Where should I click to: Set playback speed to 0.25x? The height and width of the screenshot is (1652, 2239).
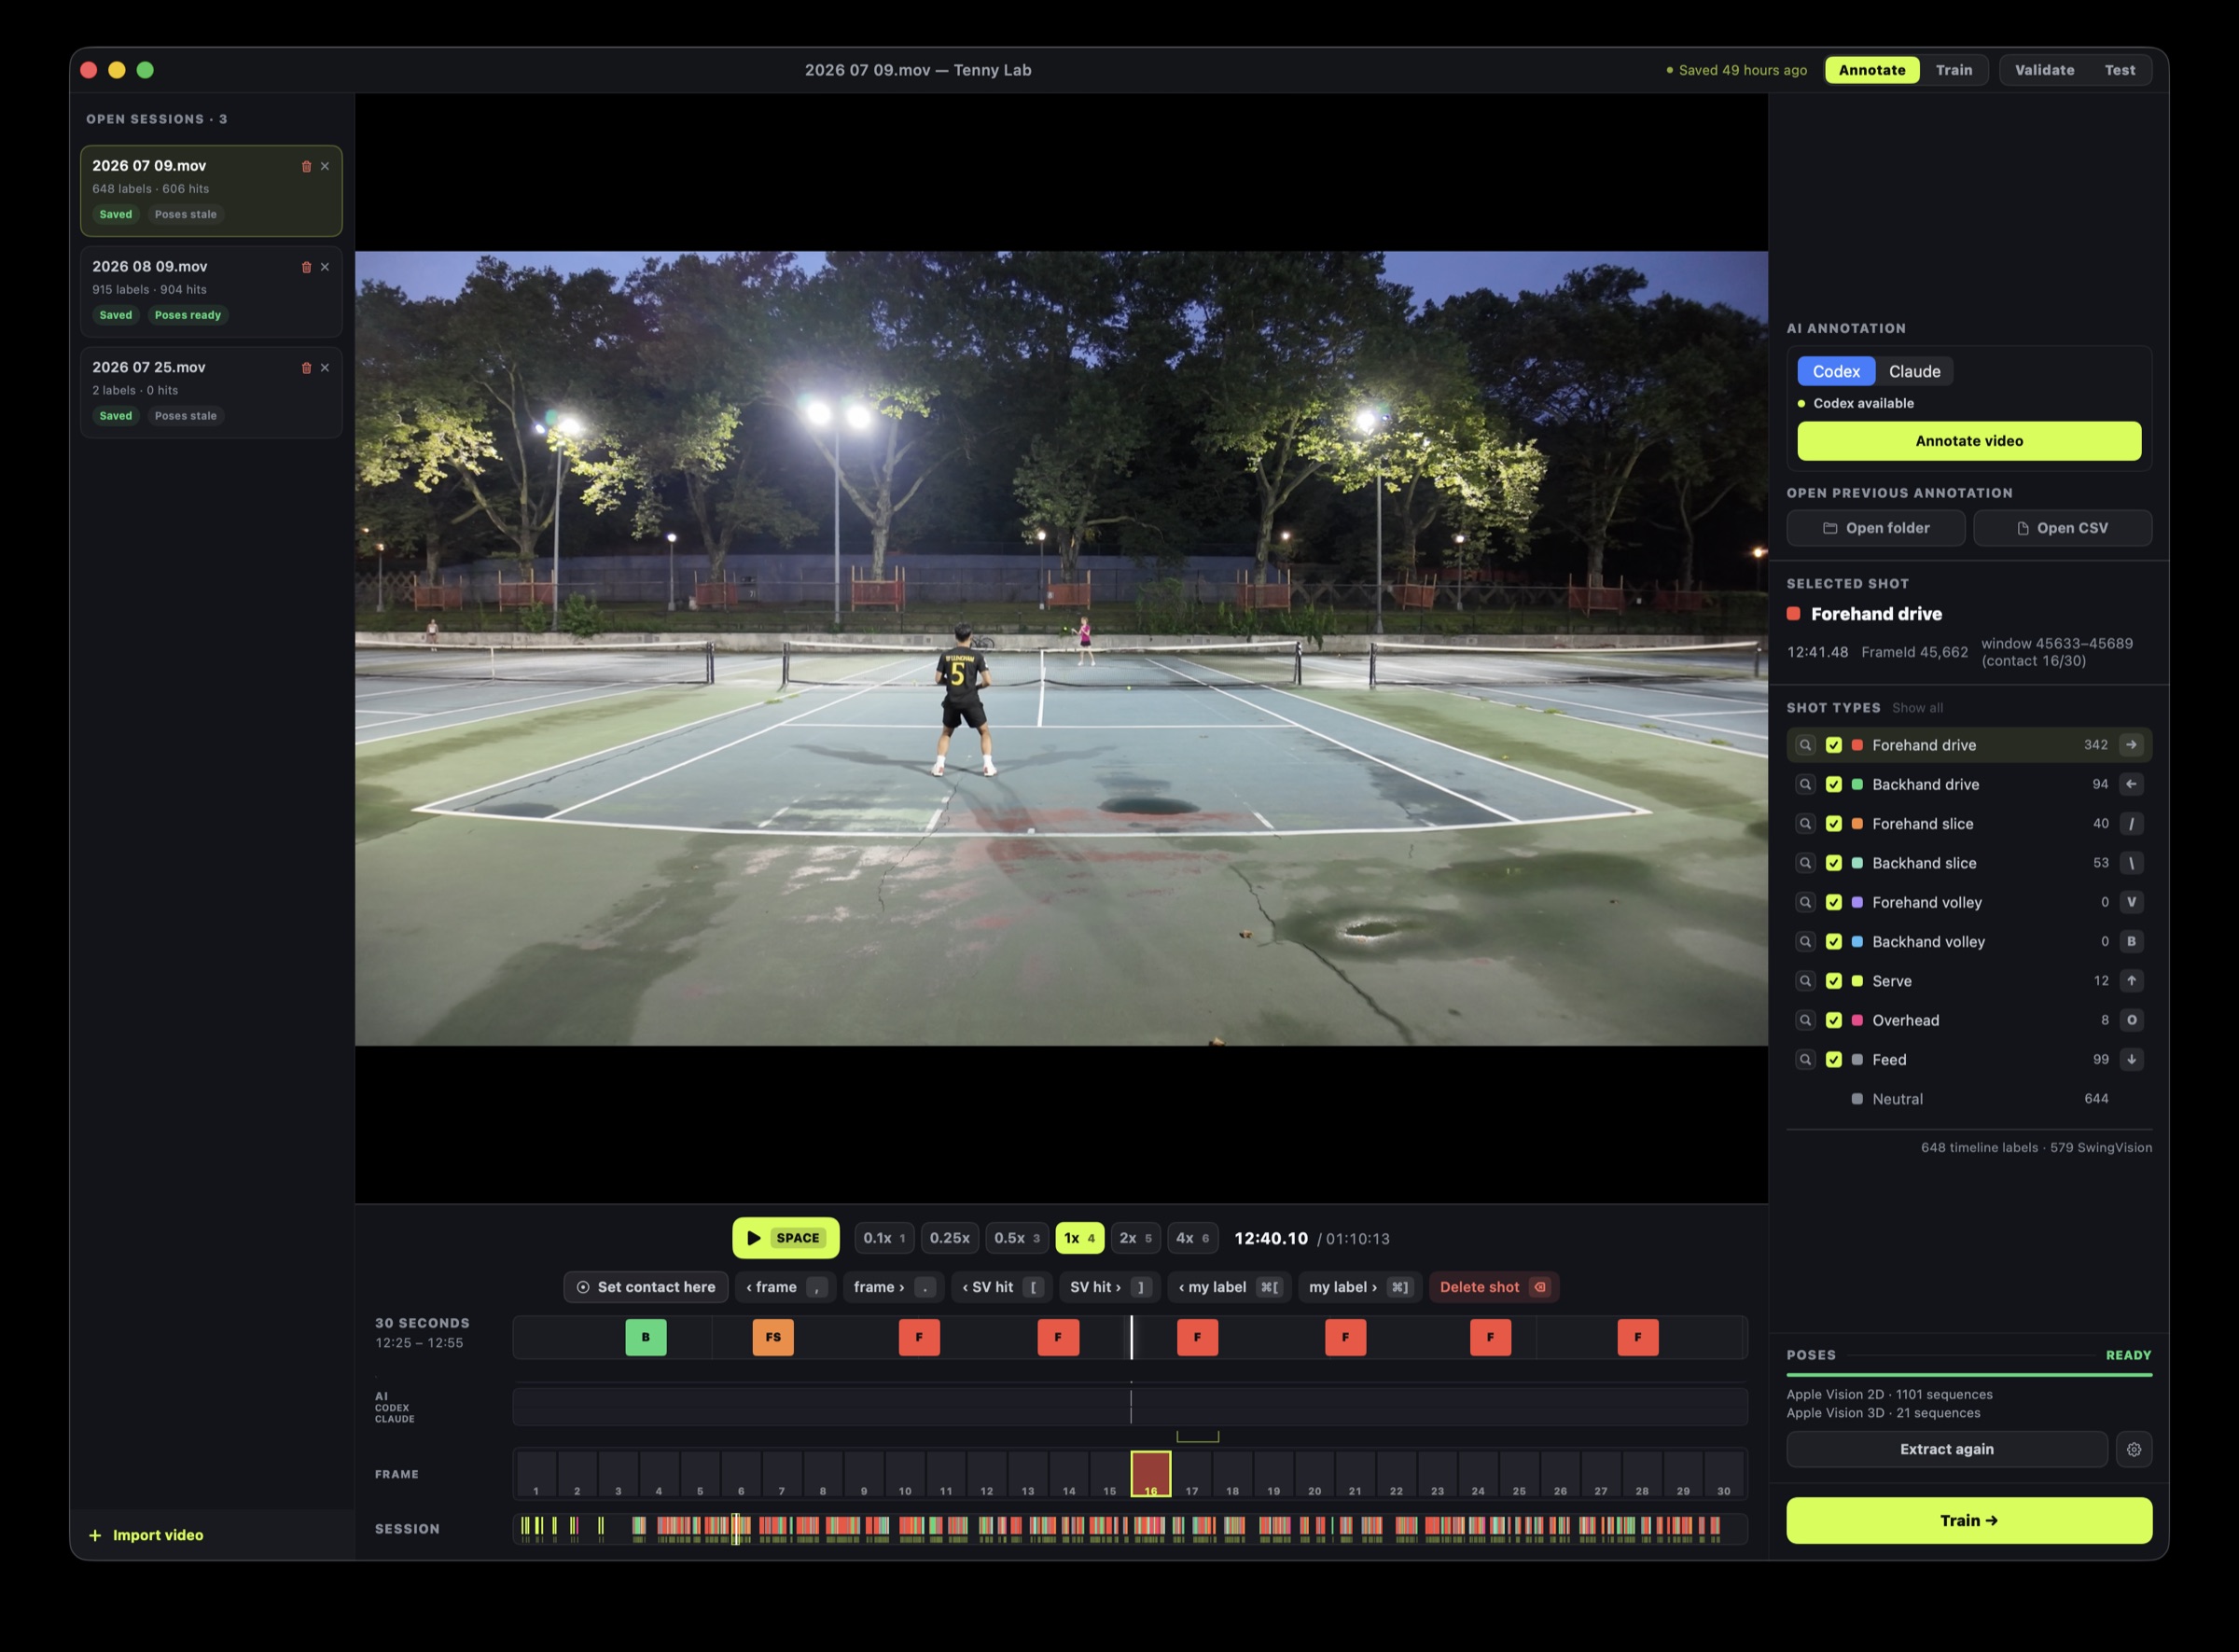949,1238
